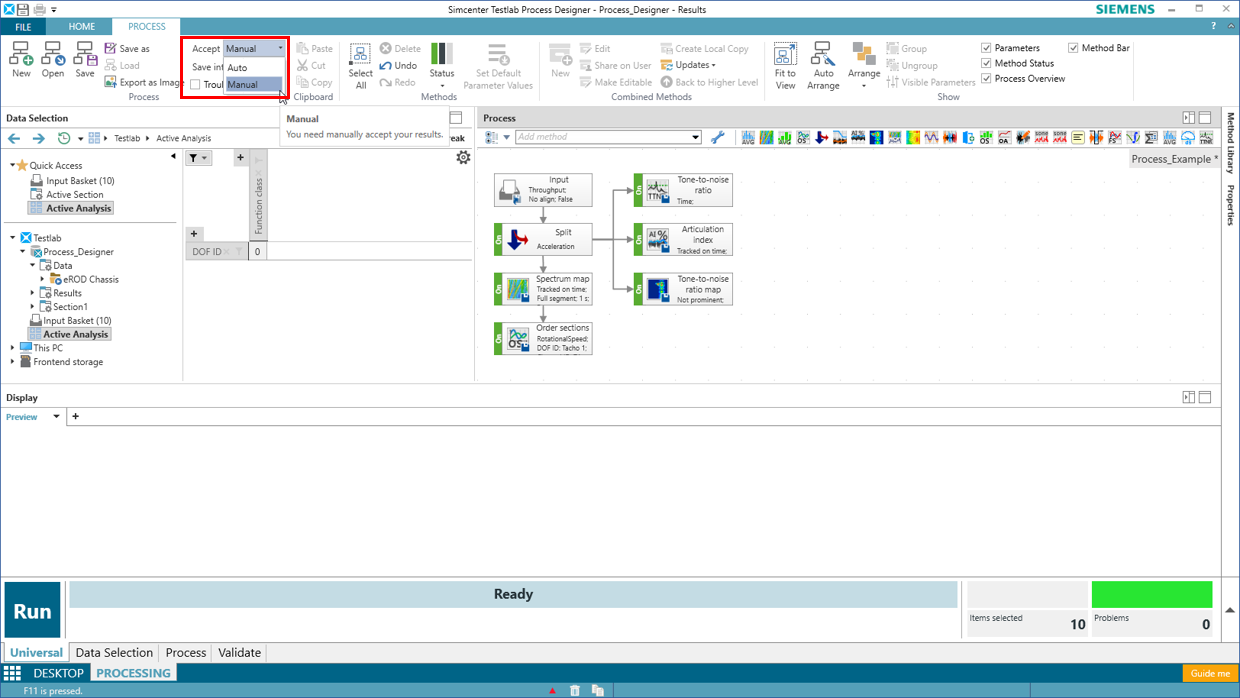Click the Guide me button
Image resolution: width=1240 pixels, height=698 pixels.
tap(1209, 674)
